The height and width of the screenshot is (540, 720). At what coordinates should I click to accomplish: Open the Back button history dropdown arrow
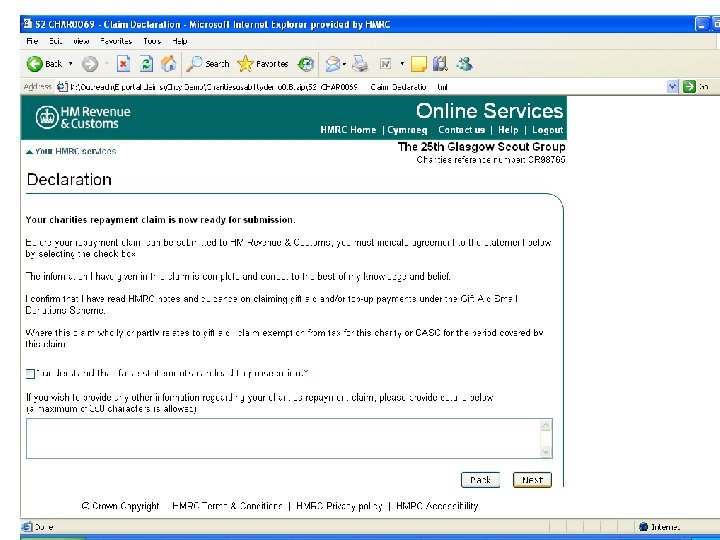tap(71, 64)
